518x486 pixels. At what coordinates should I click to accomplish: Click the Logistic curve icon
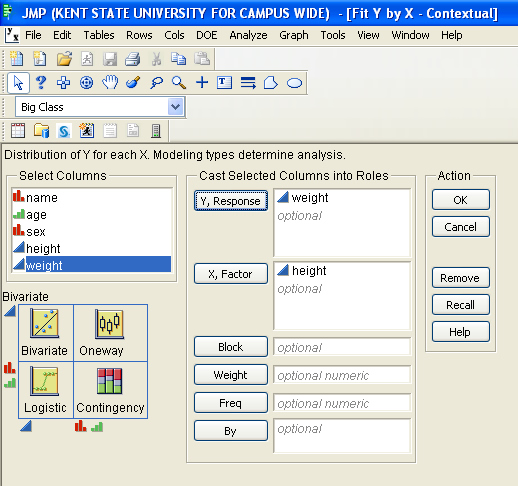click(x=44, y=381)
